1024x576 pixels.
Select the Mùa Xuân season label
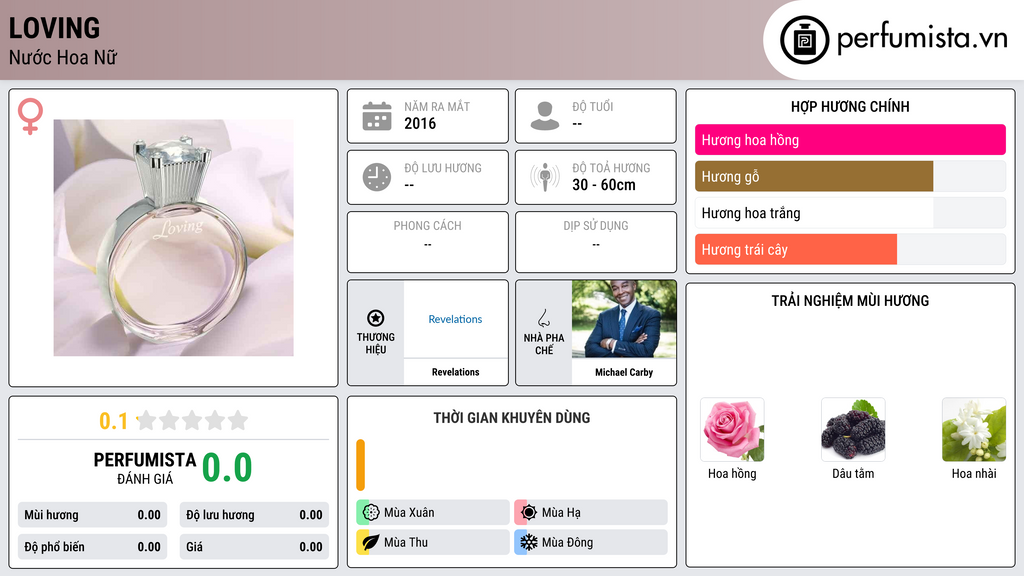[409, 513]
